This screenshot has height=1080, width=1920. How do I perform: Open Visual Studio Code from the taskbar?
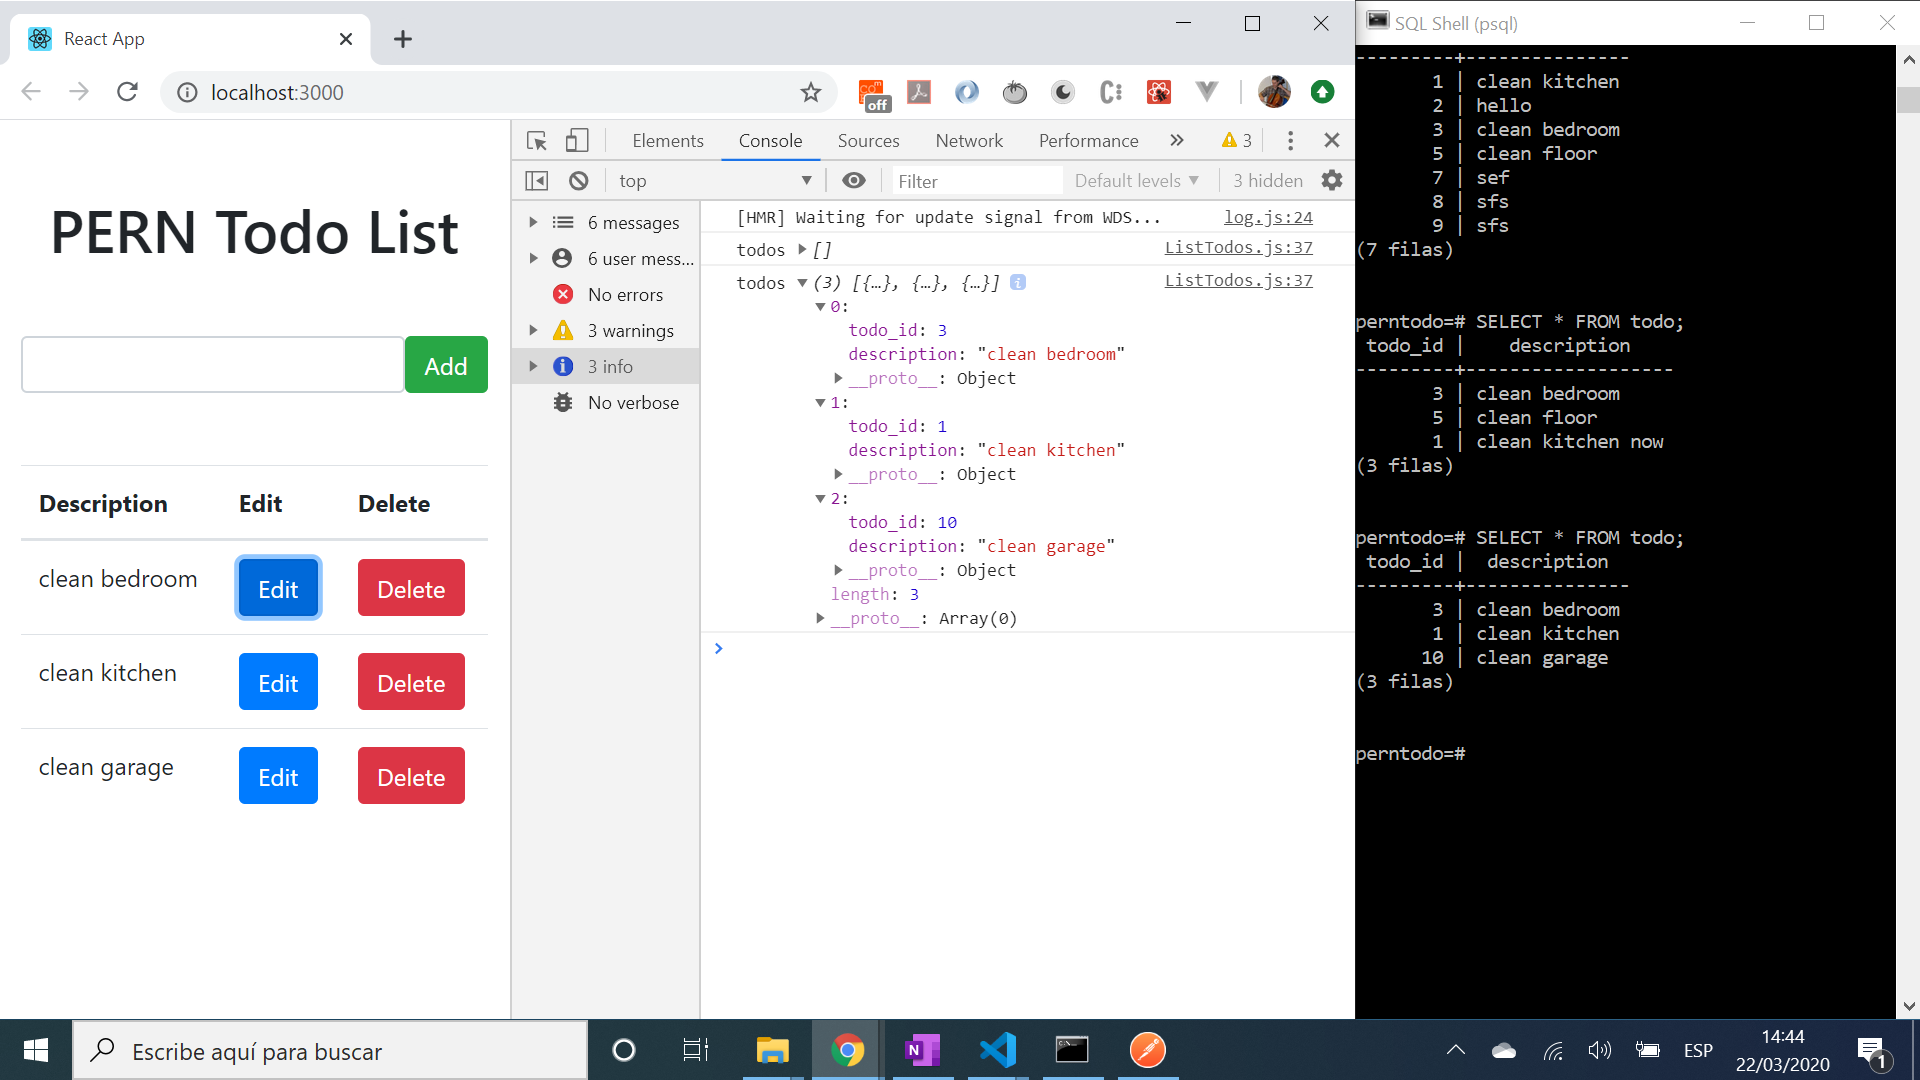pos(997,1050)
